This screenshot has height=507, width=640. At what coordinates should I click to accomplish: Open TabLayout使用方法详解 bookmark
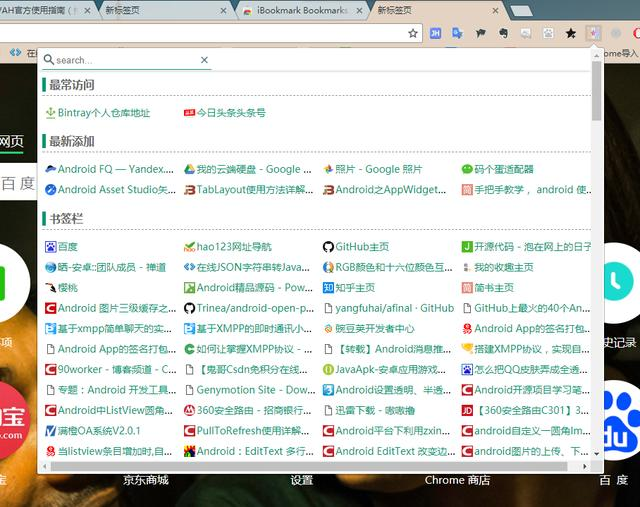(x=249, y=189)
